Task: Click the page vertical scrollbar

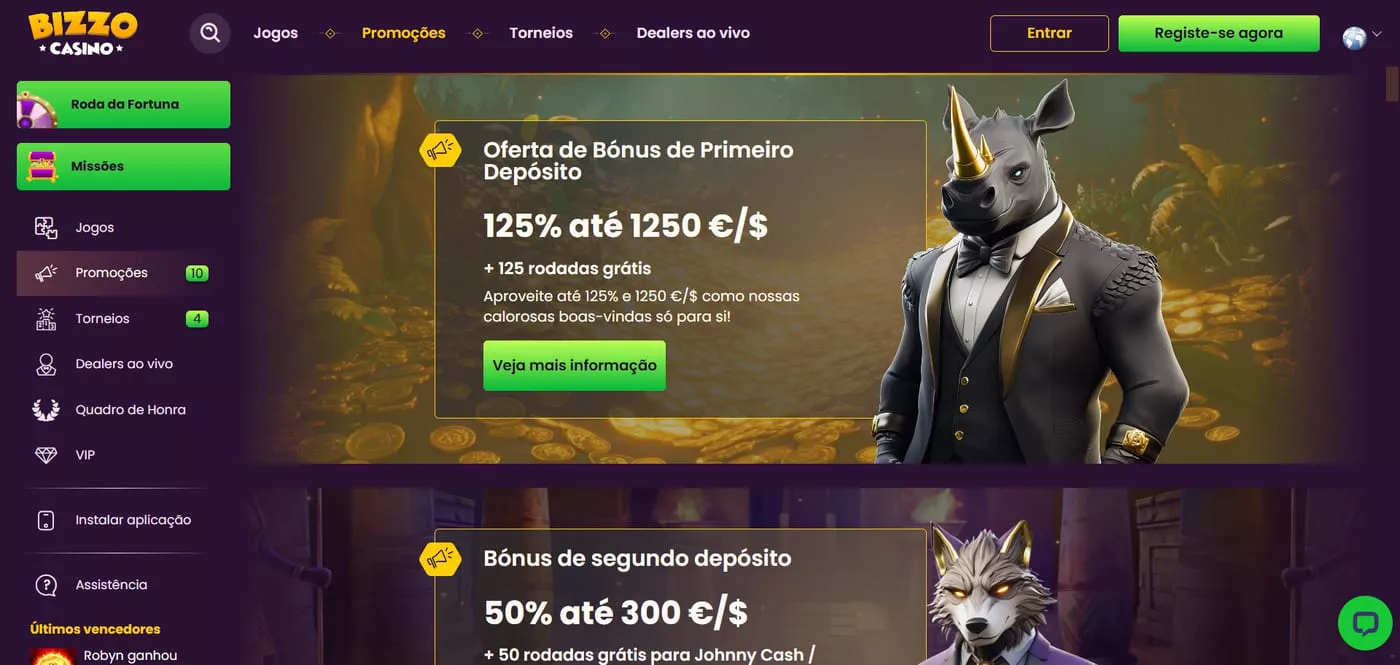Action: 1392,85
